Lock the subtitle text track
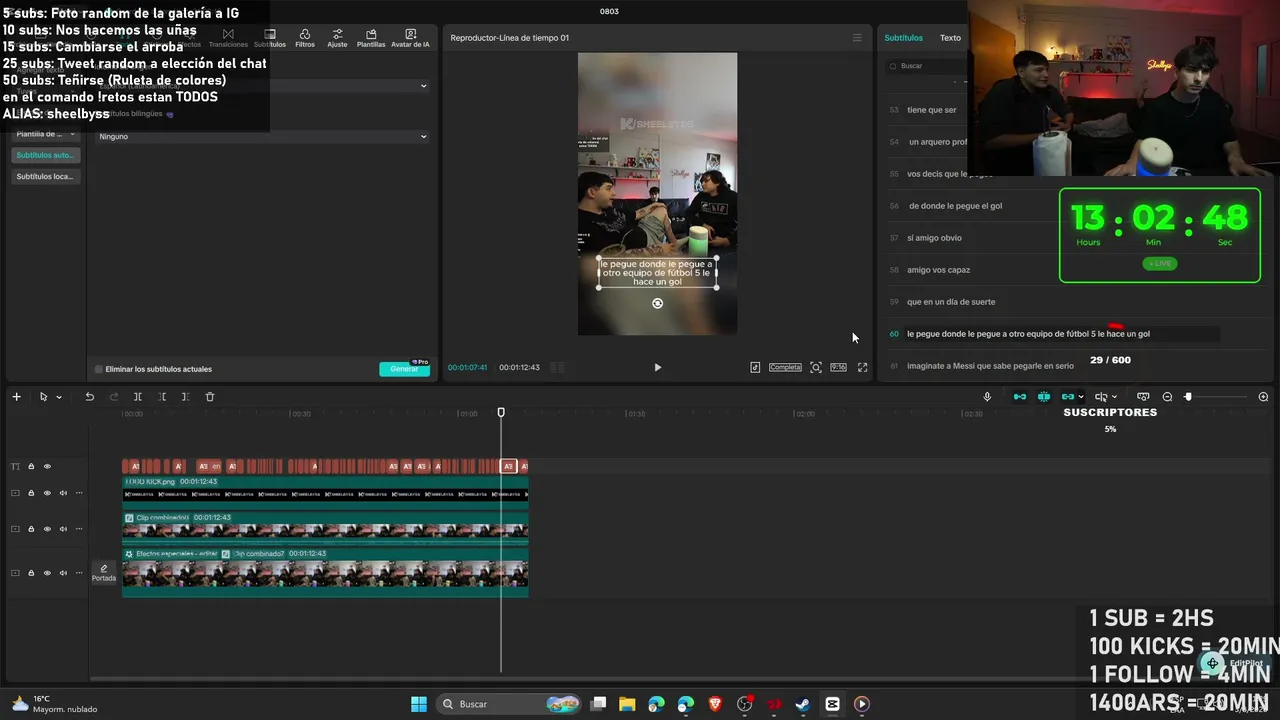Viewport: 1280px width, 720px height. pyautogui.click(x=31, y=466)
